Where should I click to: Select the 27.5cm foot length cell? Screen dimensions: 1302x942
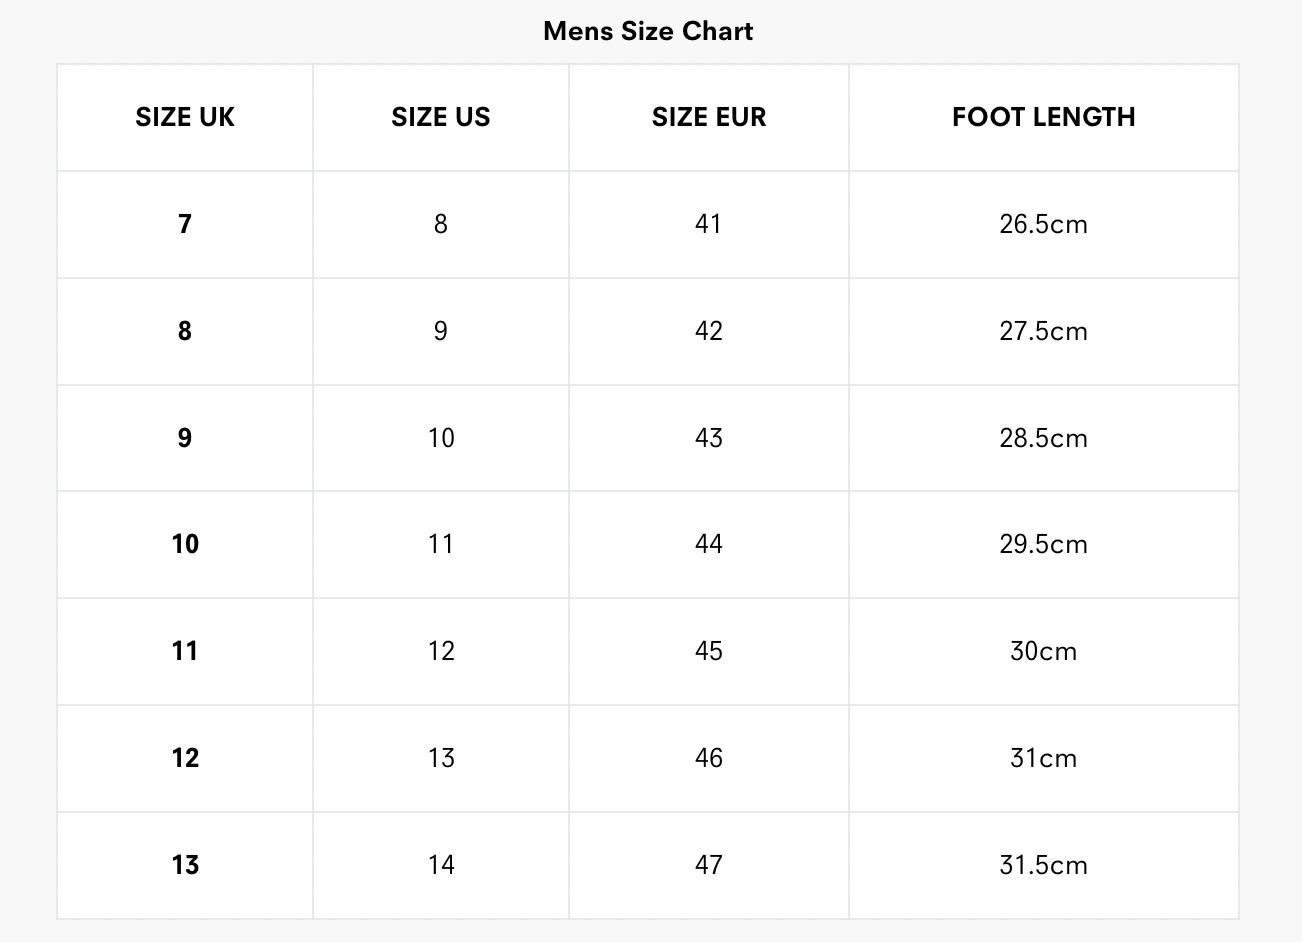tap(1043, 331)
